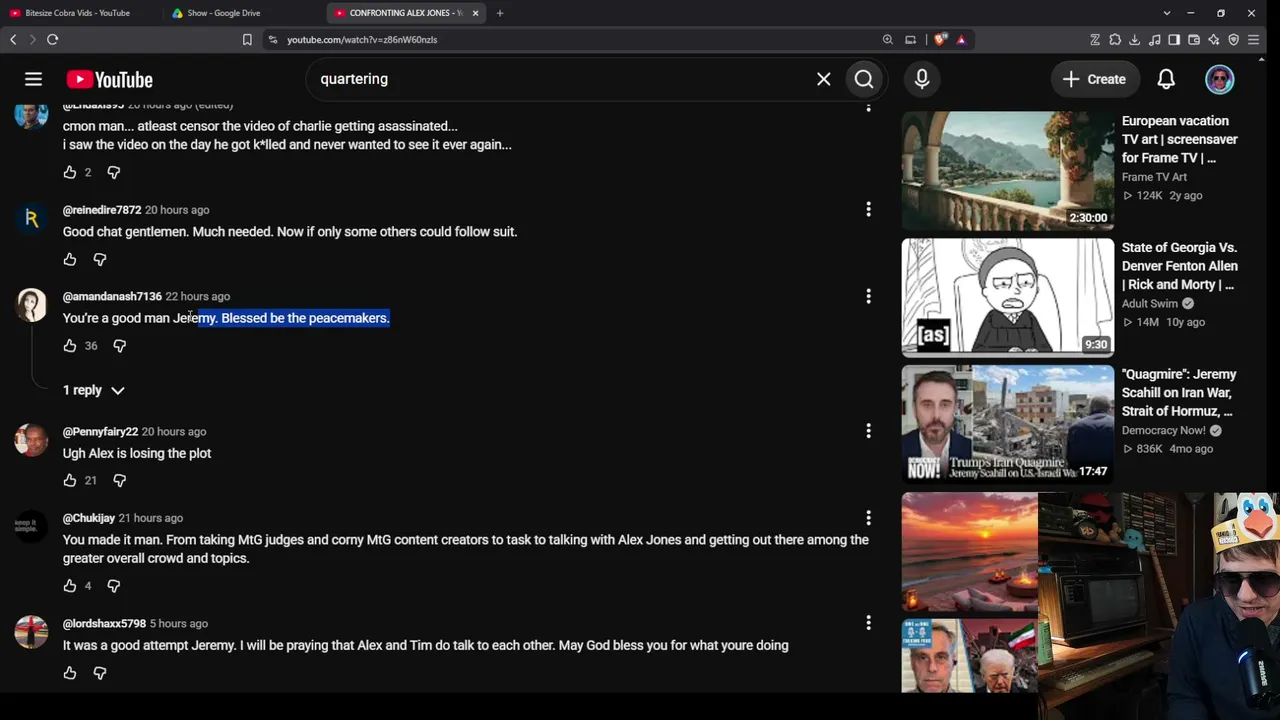Open @Chukijay channel link
Viewport: 1280px width, 720px height.
click(89, 519)
